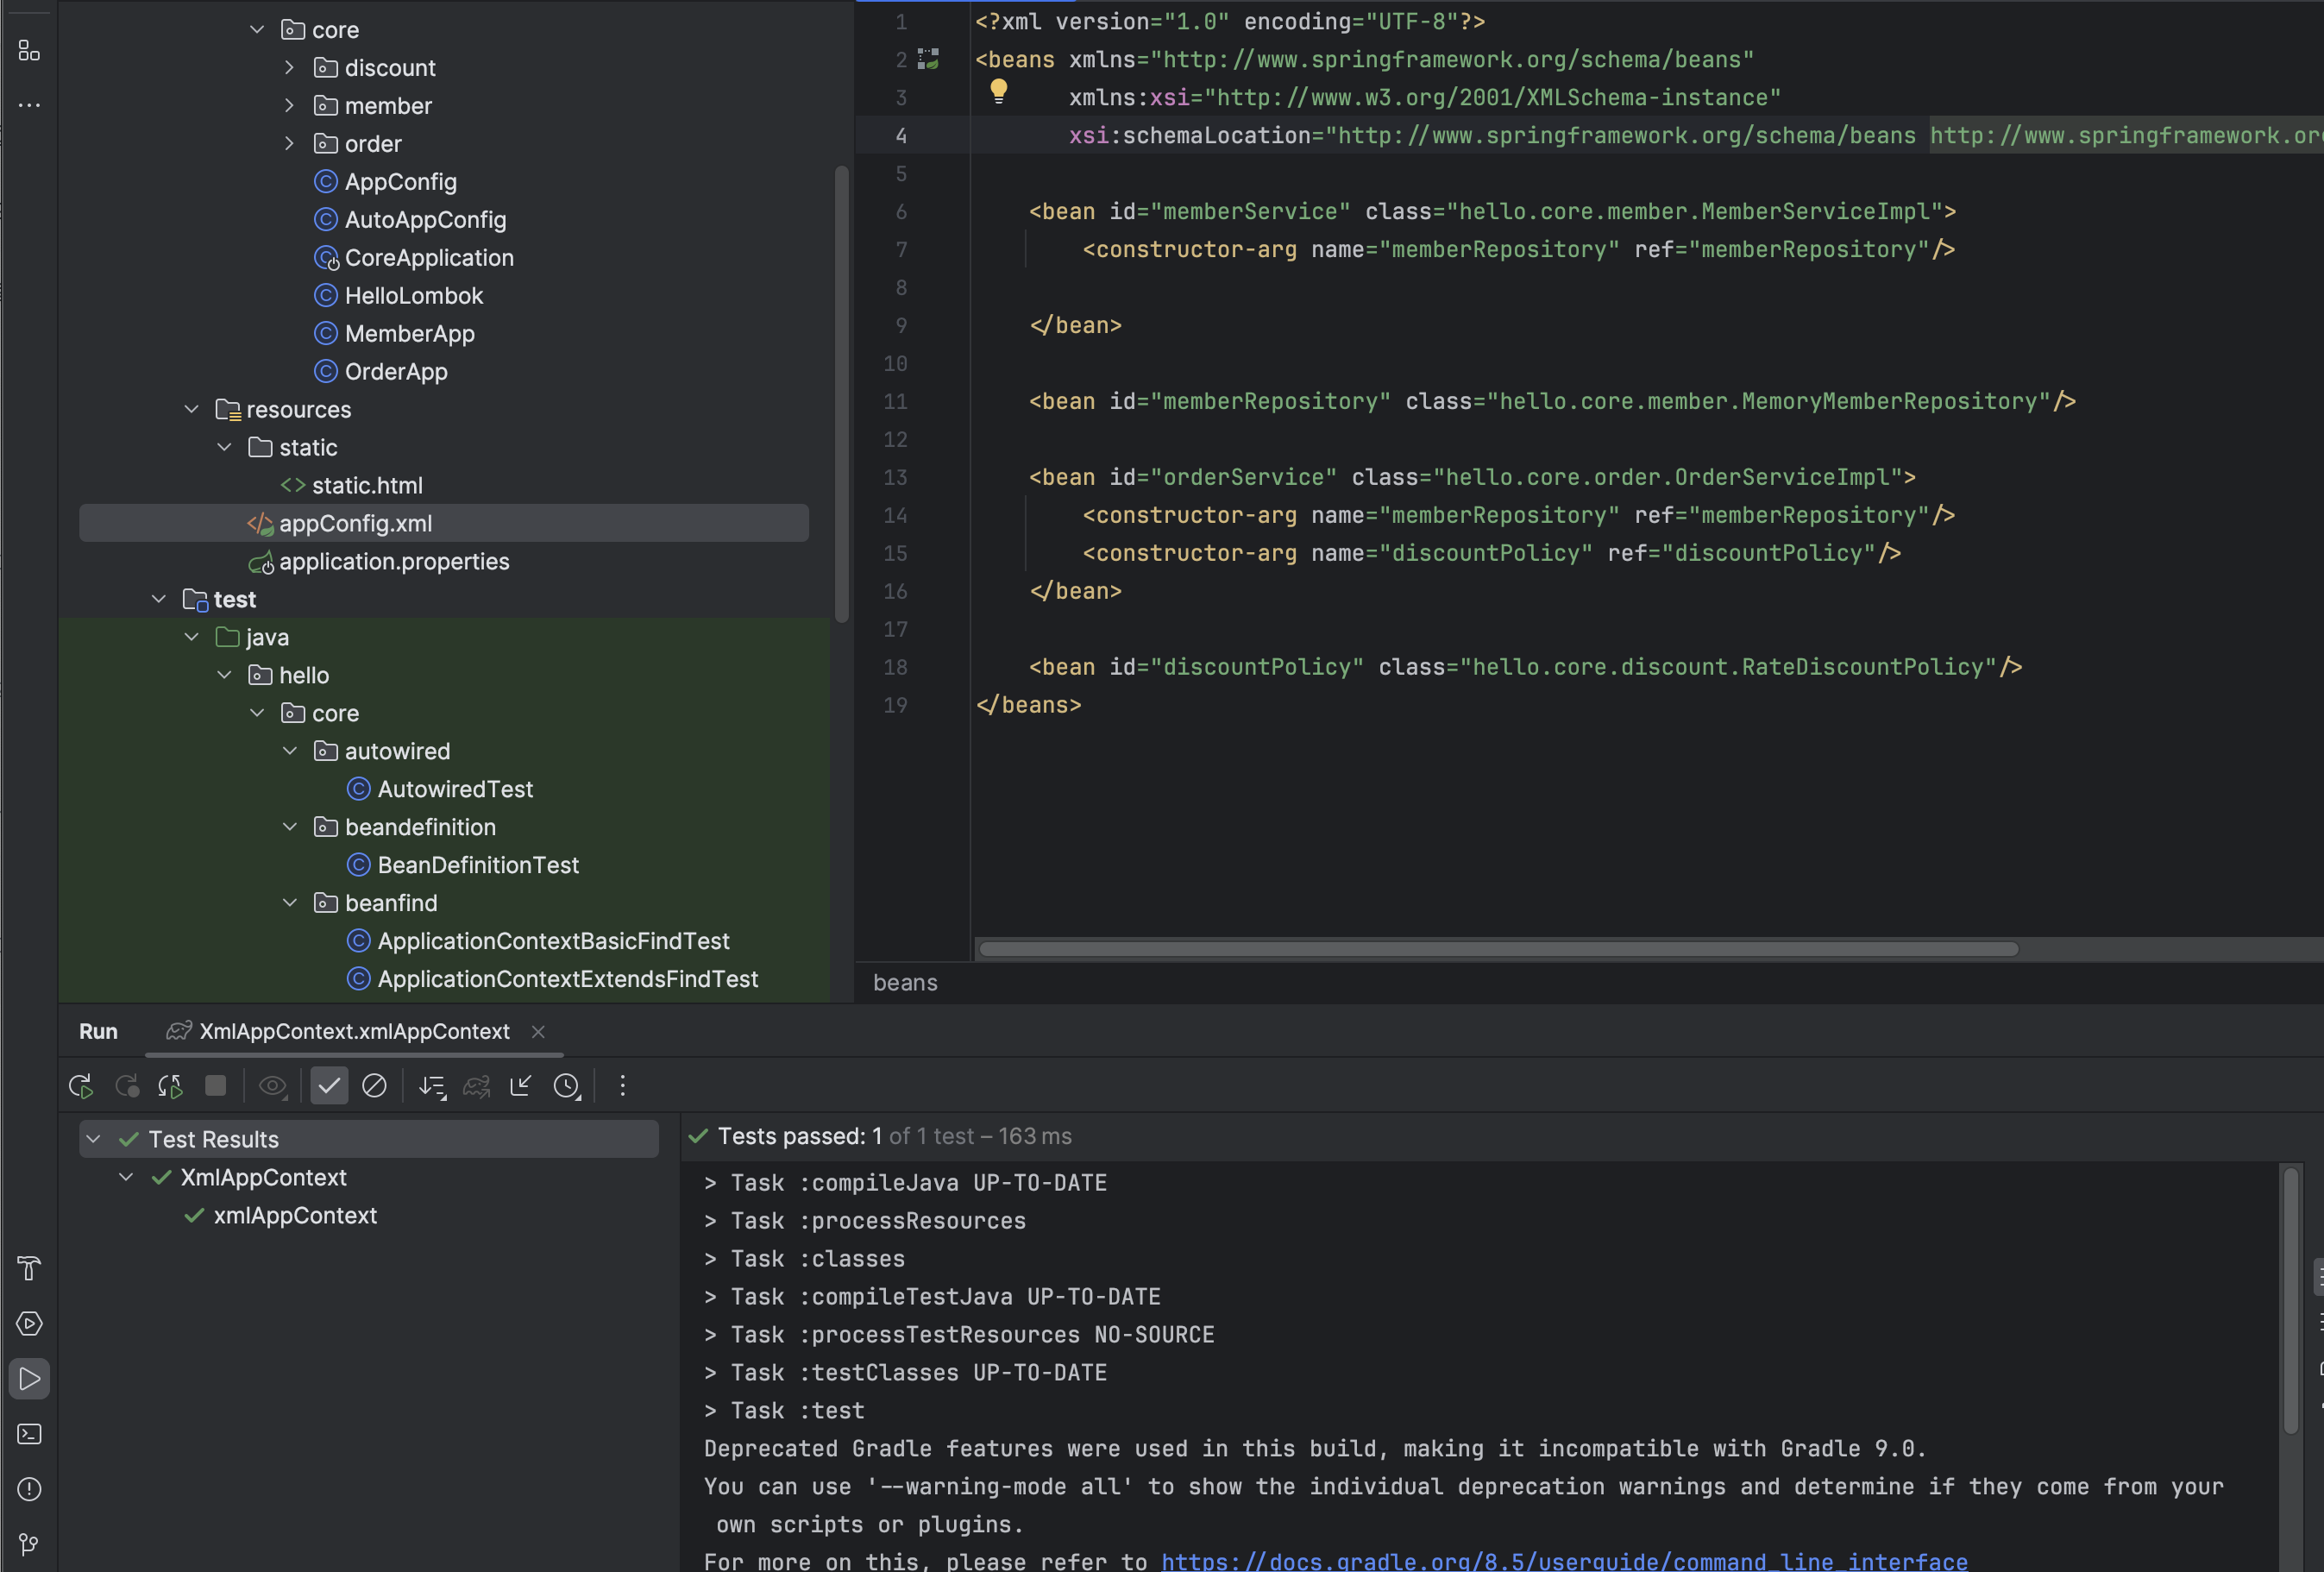The image size is (2324, 1572).
Task: Select the AutoAppConfig class
Action: coord(425,219)
